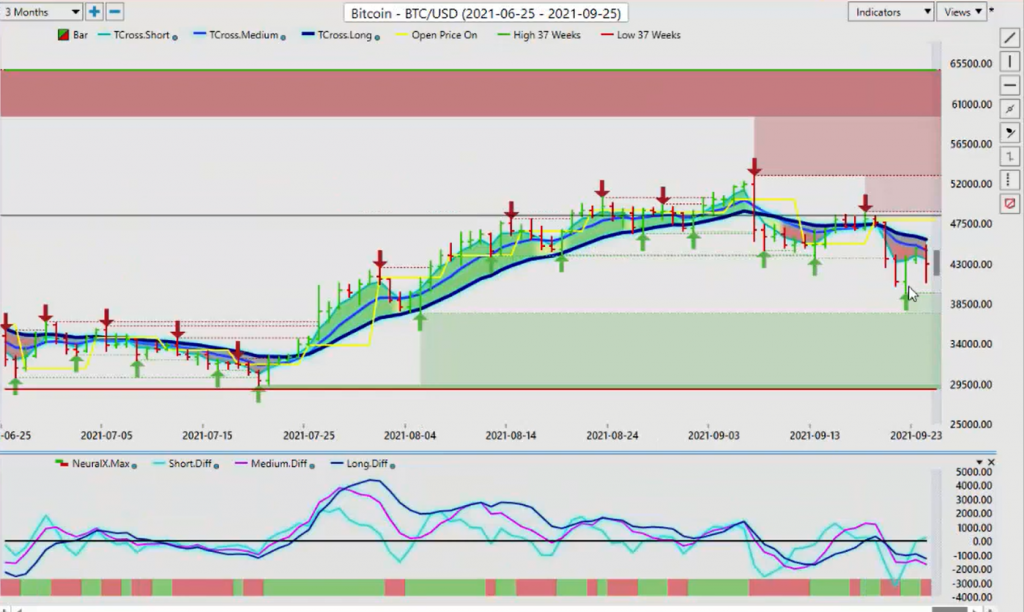
Task: Select the diagonal trend line drawing tool
Action: pyautogui.click(x=1010, y=38)
